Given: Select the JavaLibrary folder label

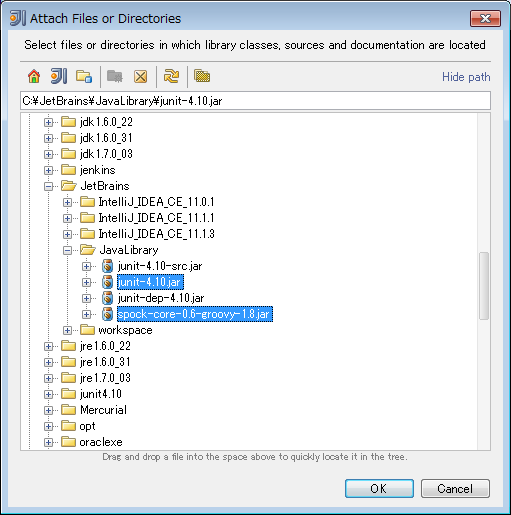Looking at the screenshot, I should [x=129, y=250].
